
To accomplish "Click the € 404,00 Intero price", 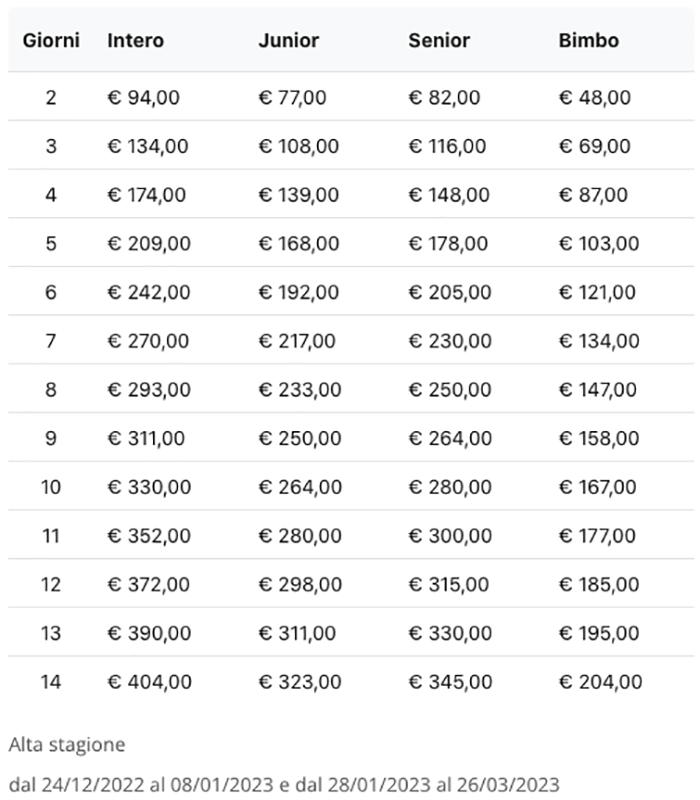I will point(149,682).
